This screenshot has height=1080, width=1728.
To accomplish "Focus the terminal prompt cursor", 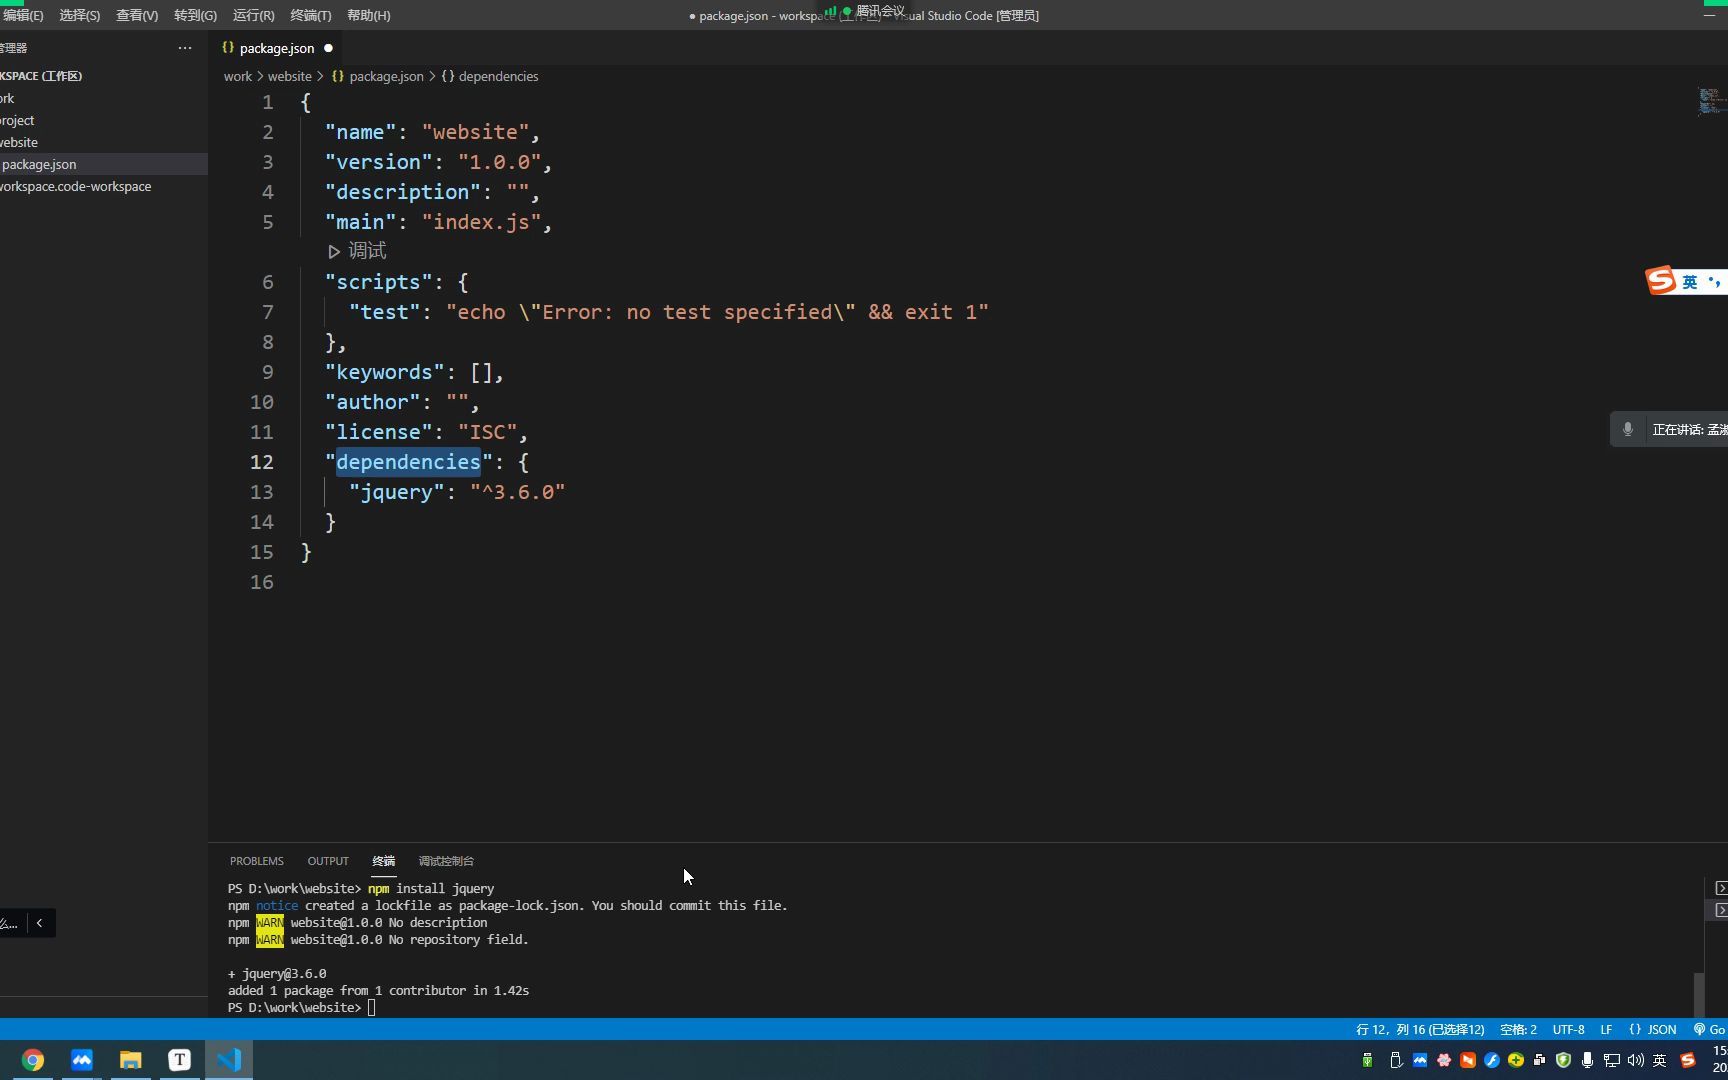I will pyautogui.click(x=371, y=1007).
